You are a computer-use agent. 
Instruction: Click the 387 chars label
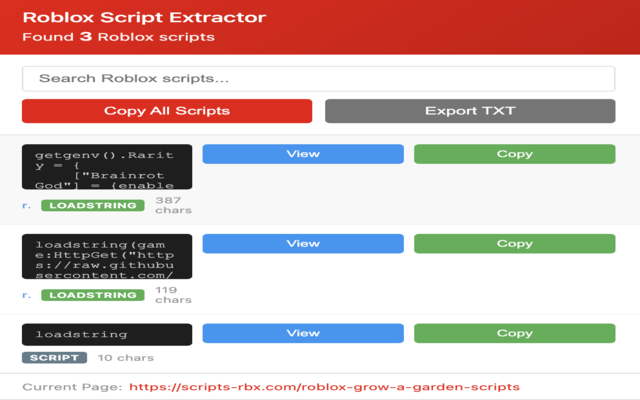tap(173, 205)
